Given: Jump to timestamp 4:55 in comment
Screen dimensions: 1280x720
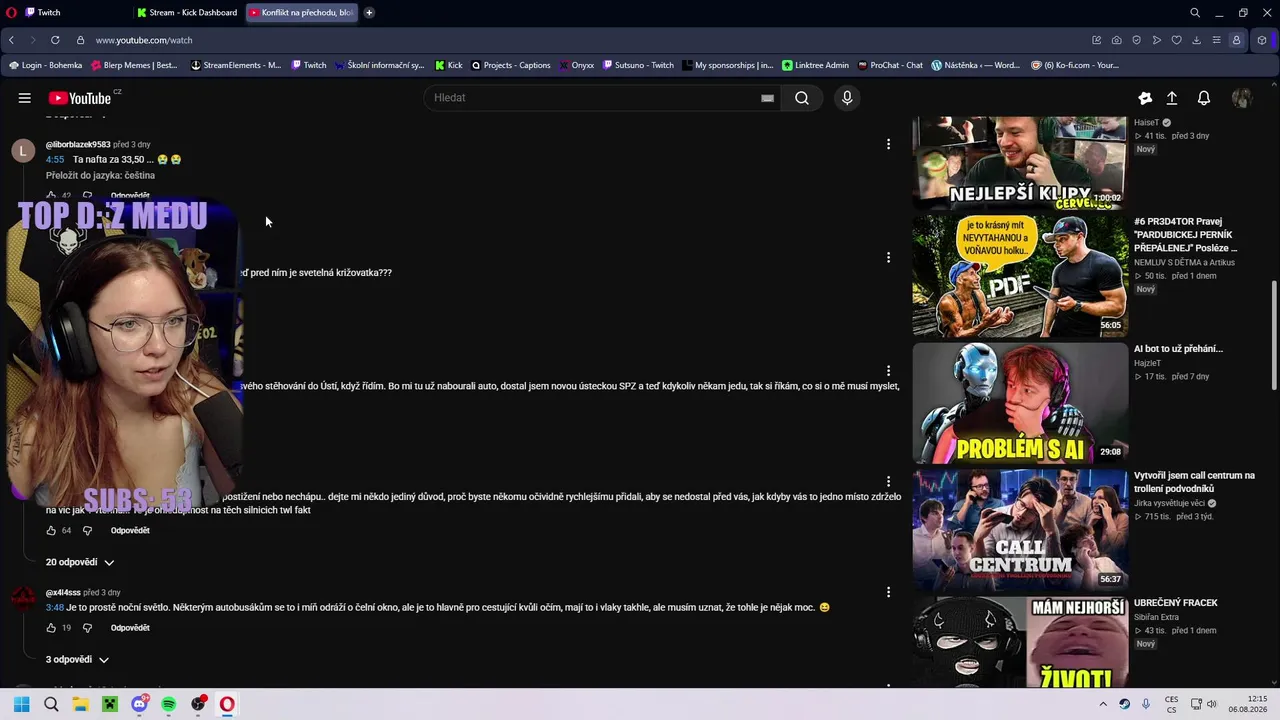Looking at the screenshot, I should (x=55, y=159).
